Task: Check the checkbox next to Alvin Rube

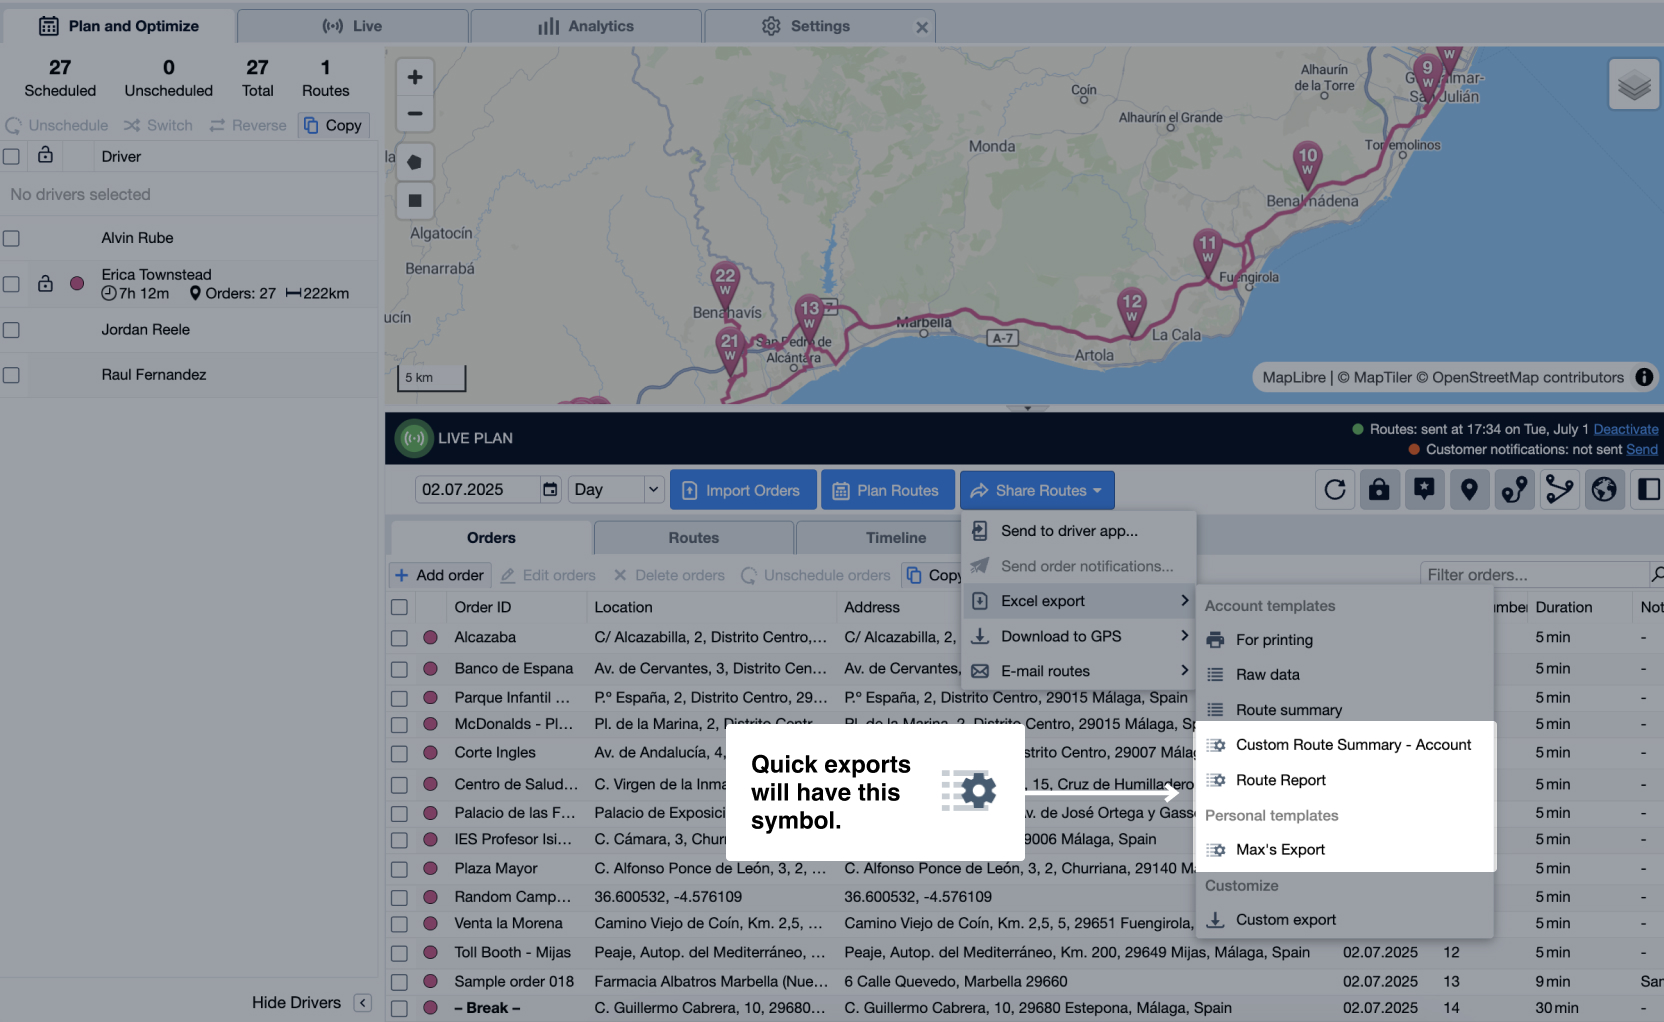Action: [11, 238]
